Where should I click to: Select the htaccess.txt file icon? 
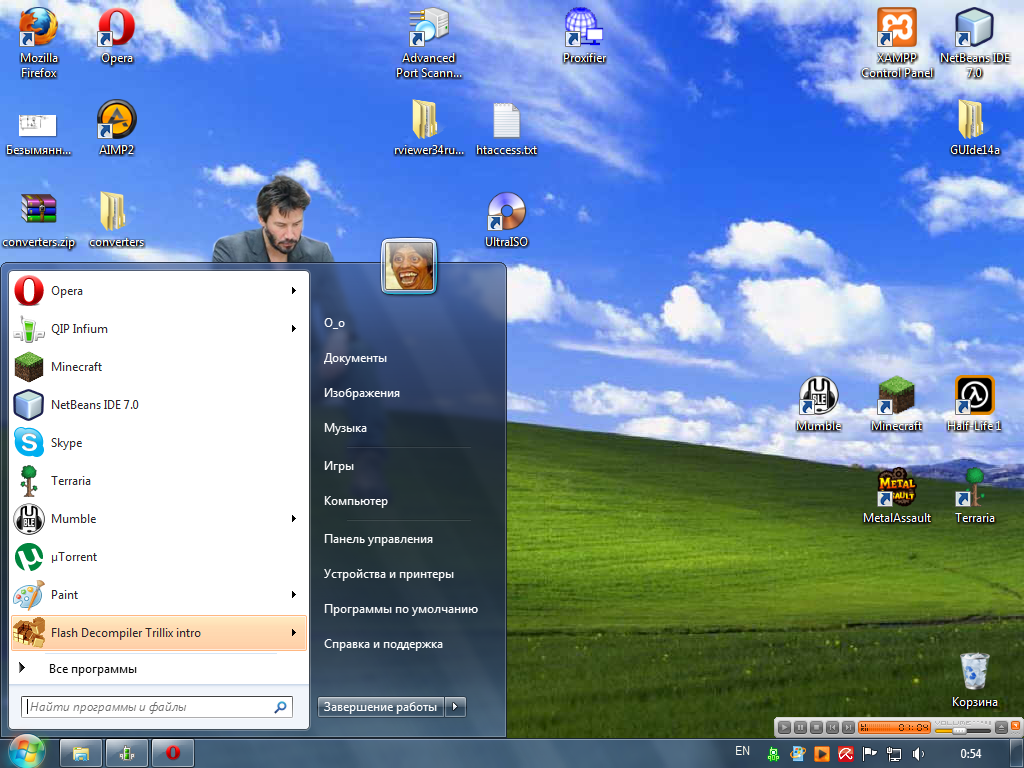pyautogui.click(x=506, y=128)
